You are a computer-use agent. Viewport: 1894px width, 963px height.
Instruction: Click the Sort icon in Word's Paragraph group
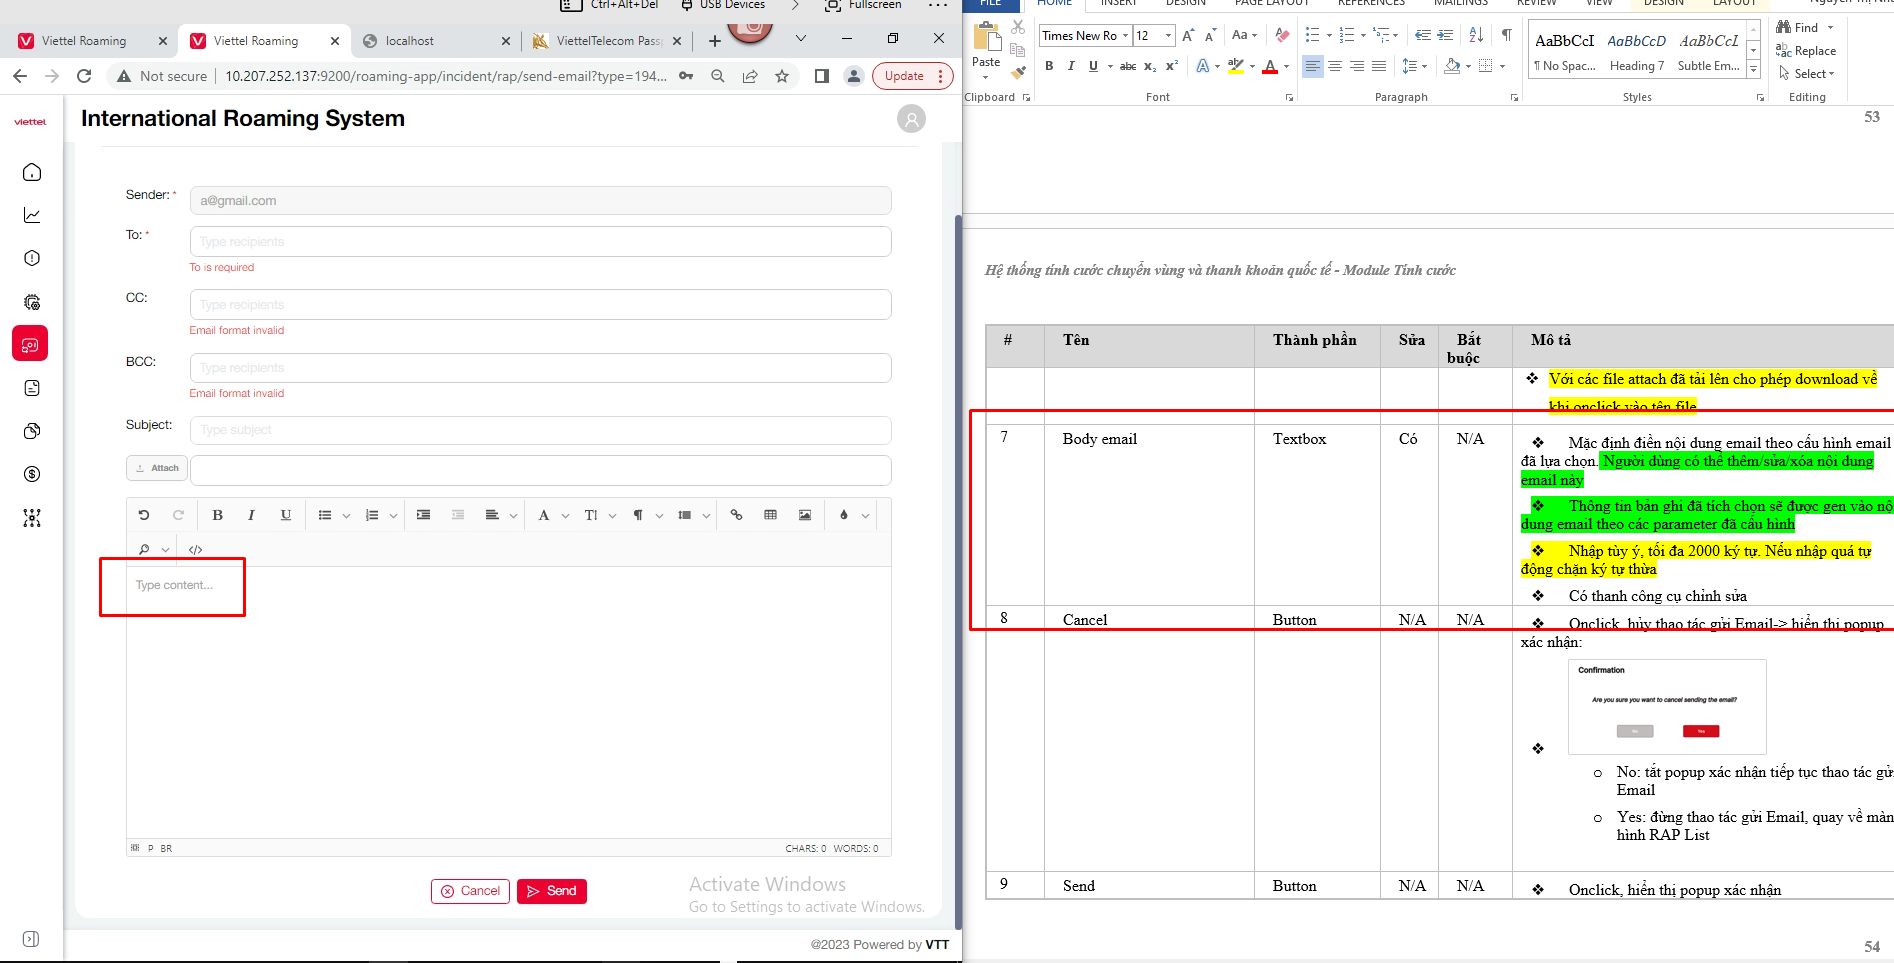(x=1476, y=35)
